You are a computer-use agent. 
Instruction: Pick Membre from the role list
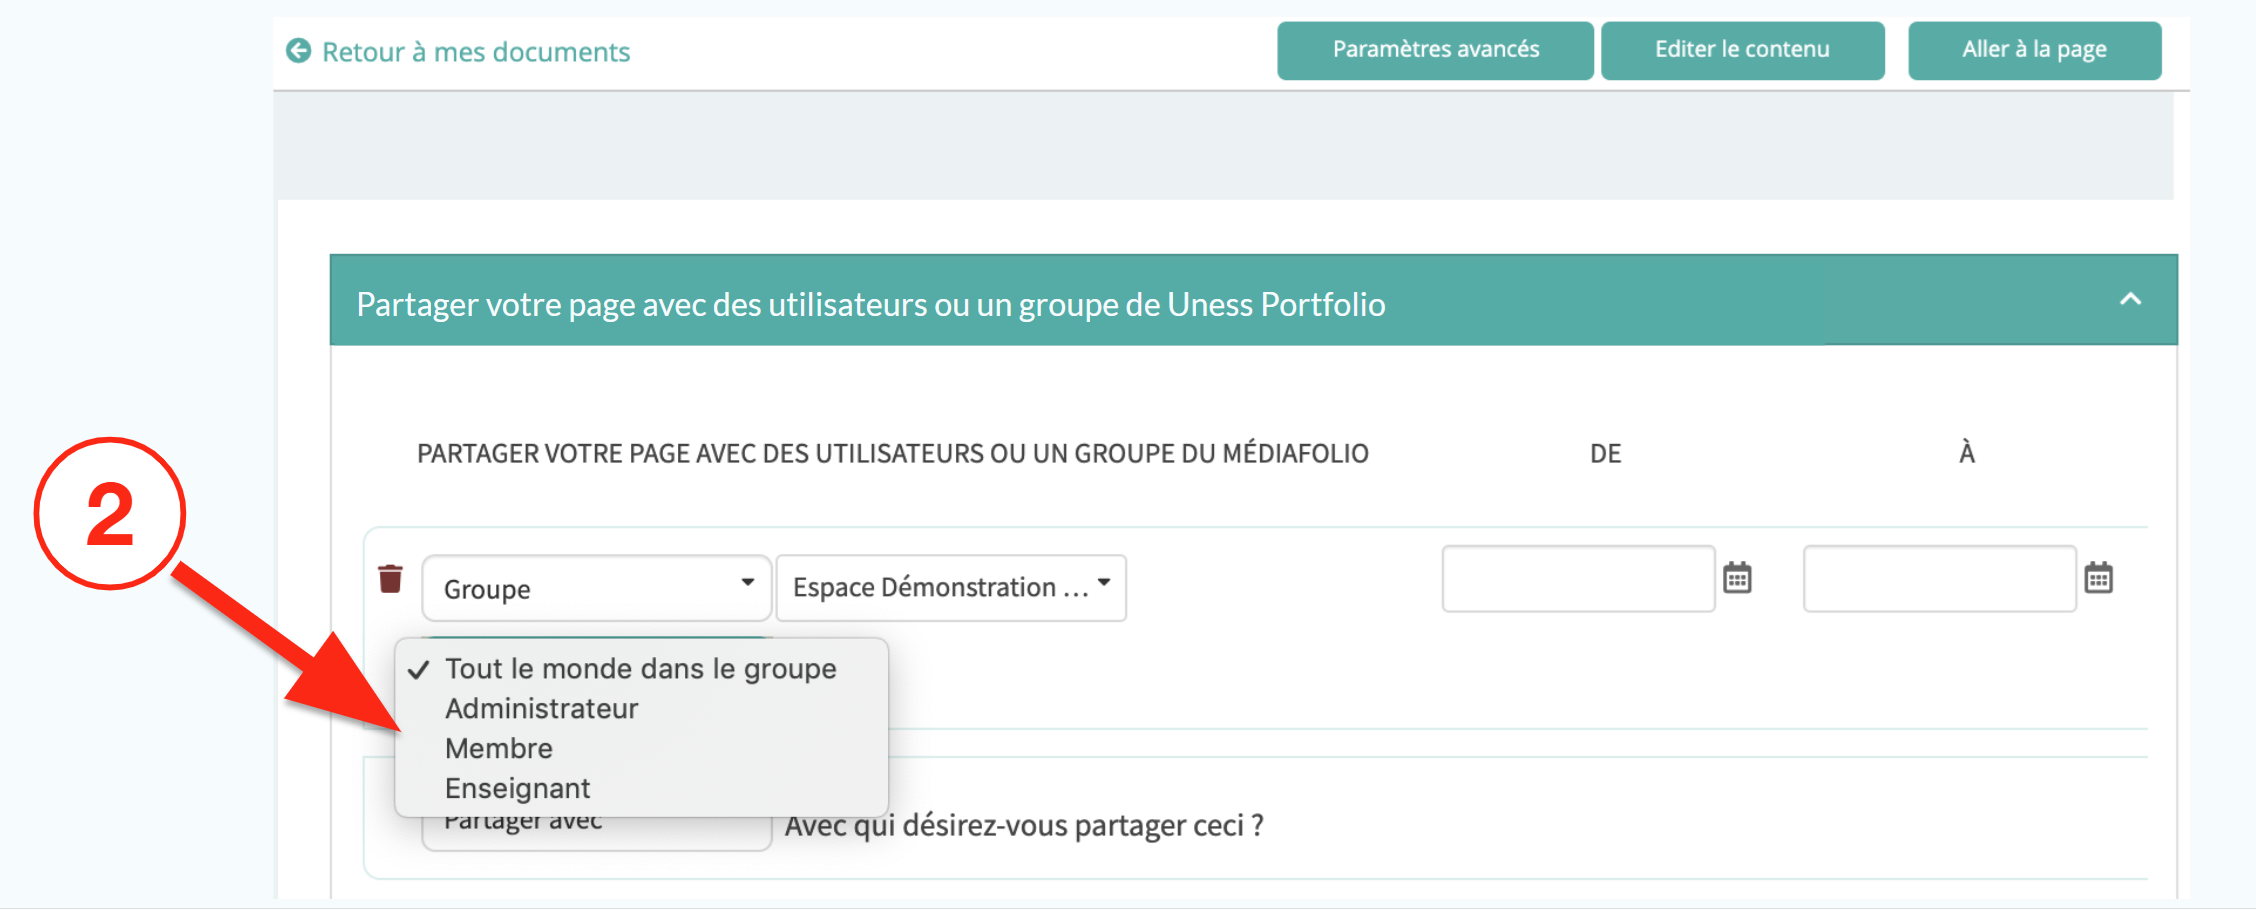point(498,748)
